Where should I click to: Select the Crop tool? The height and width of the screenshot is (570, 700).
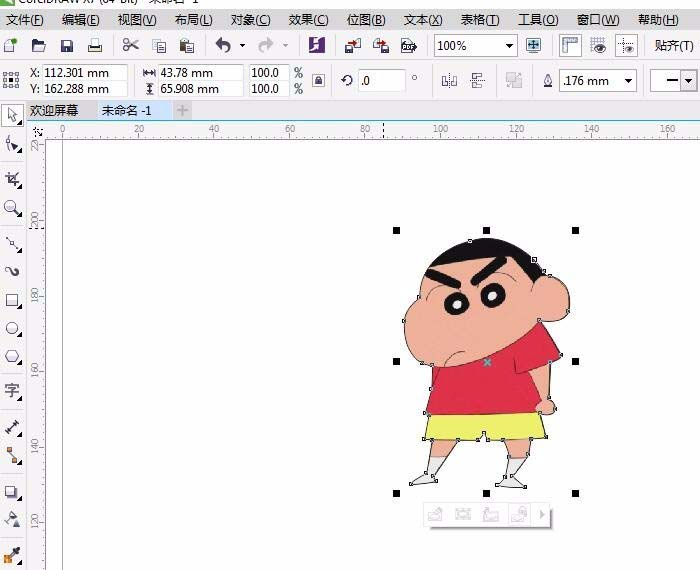tap(12, 179)
